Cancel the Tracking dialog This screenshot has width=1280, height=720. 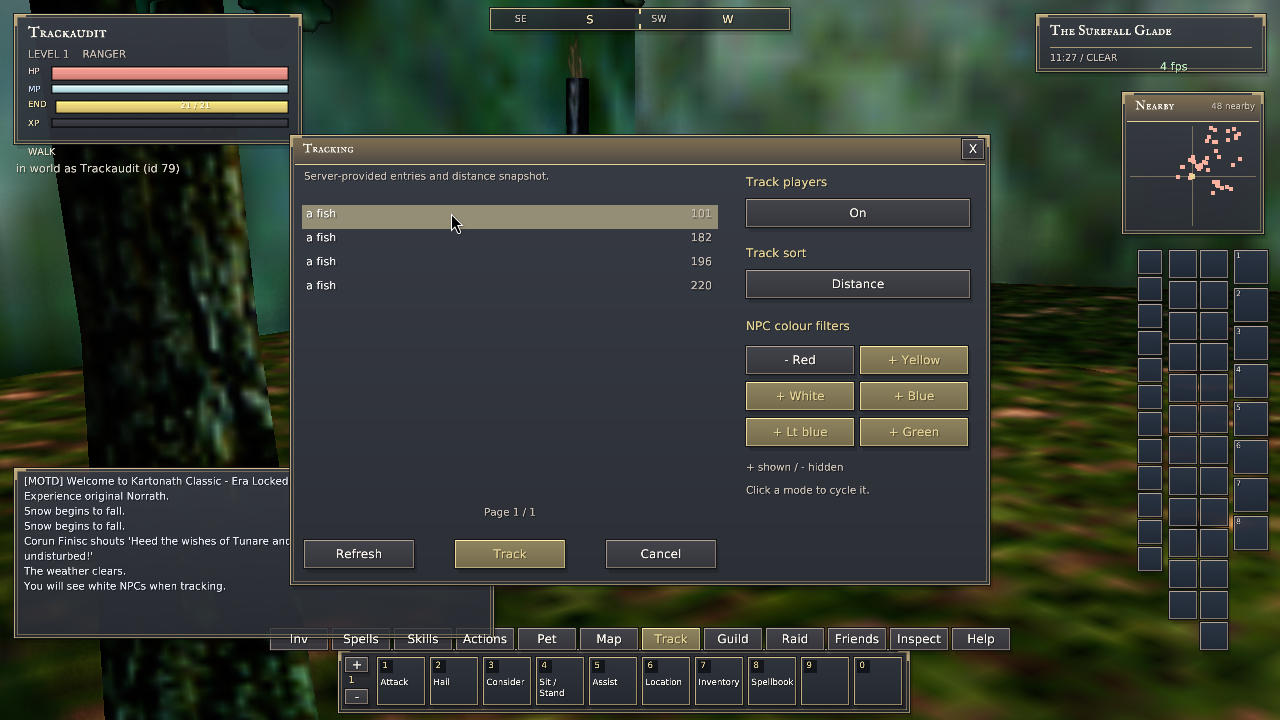(x=661, y=554)
